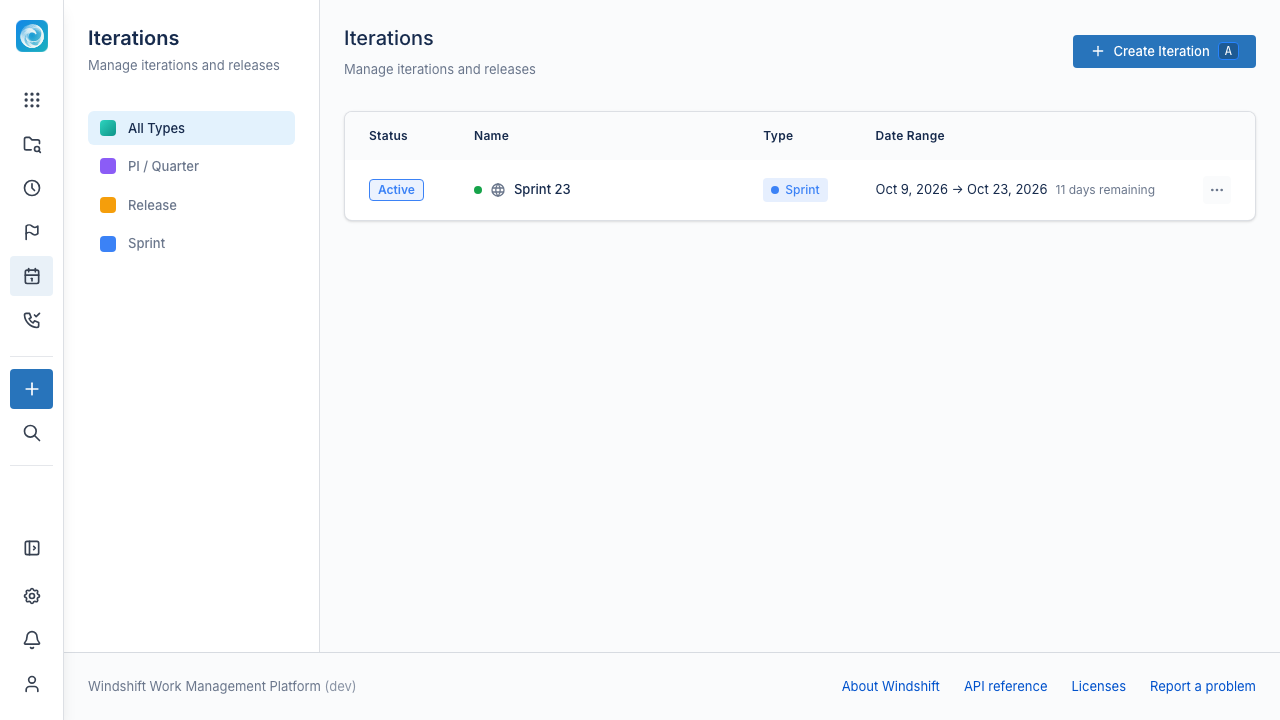Image resolution: width=1280 pixels, height=720 pixels.
Task: Click the 11 days remaining text
Action: 1105,190
